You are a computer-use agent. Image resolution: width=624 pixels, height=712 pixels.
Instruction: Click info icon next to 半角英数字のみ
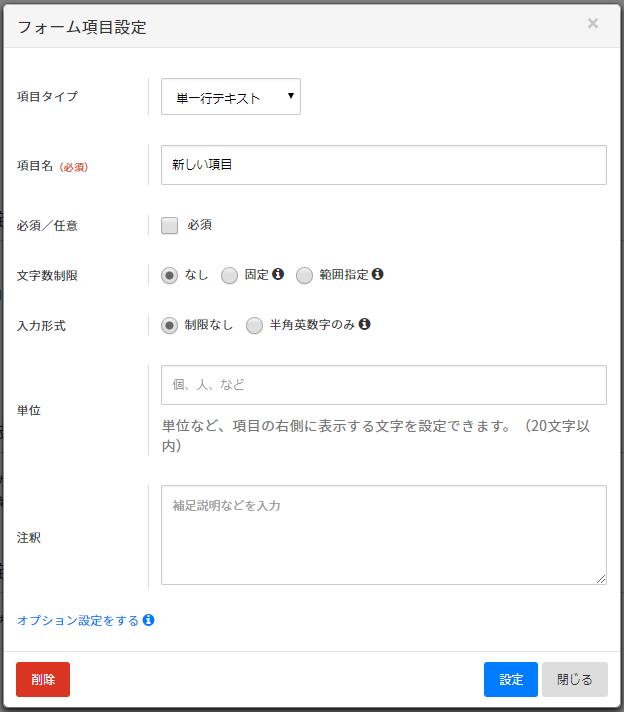365,324
